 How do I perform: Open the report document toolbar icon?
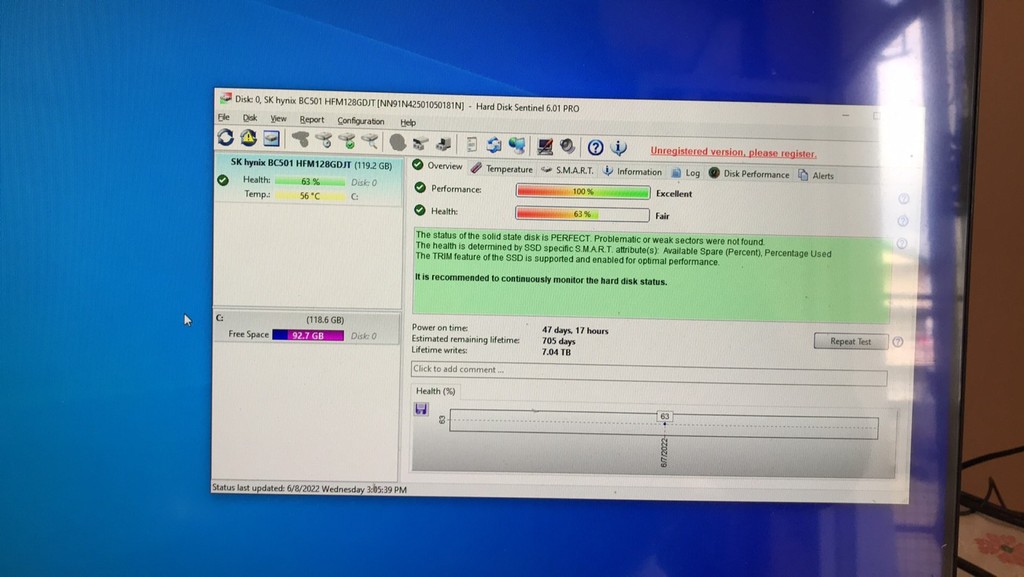point(472,144)
